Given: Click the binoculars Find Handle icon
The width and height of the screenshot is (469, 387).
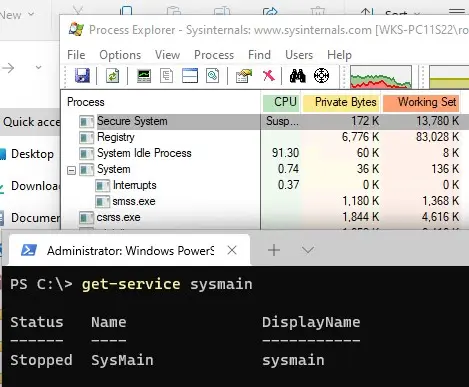Looking at the screenshot, I should [x=297, y=76].
